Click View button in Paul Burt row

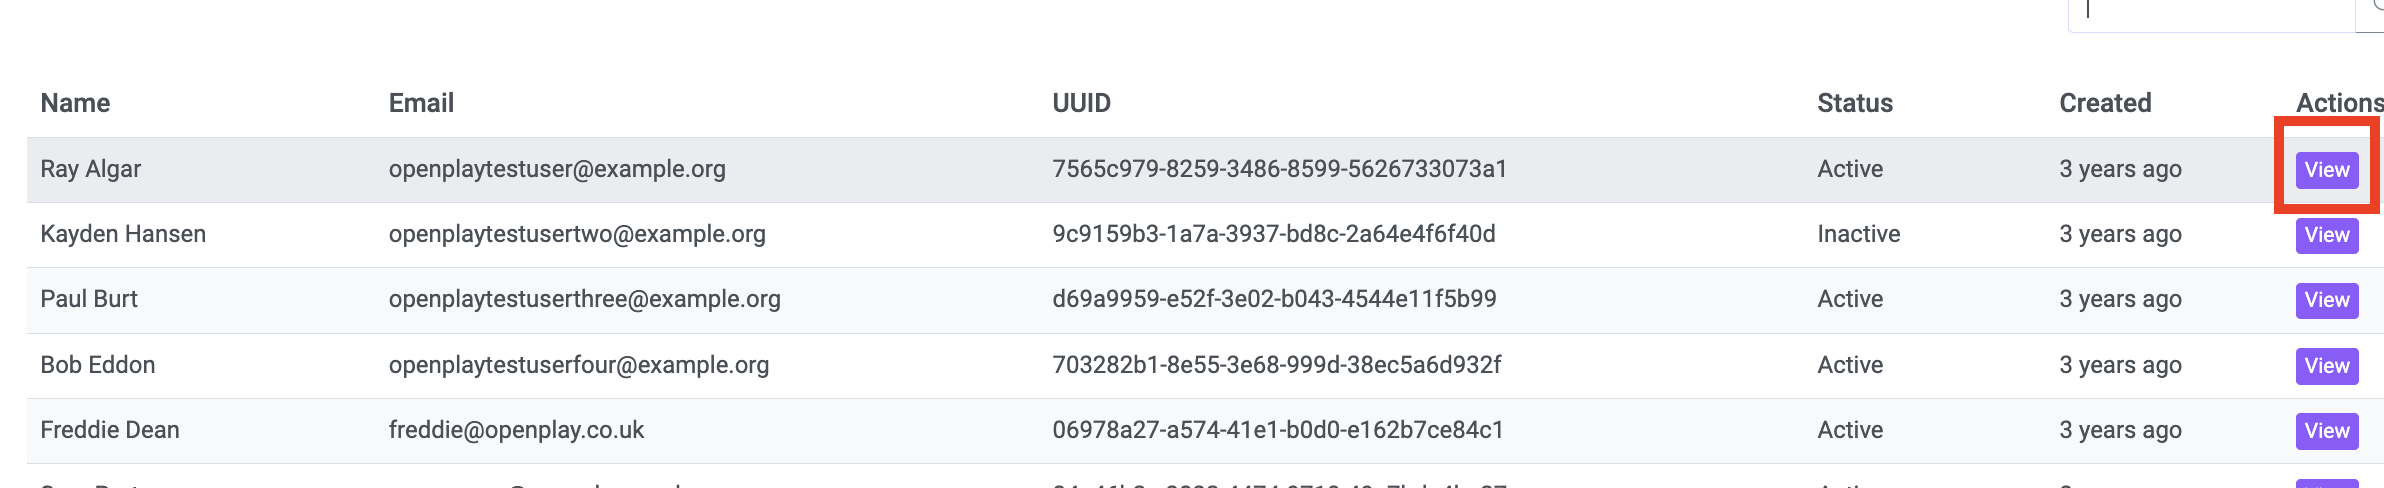[2327, 300]
